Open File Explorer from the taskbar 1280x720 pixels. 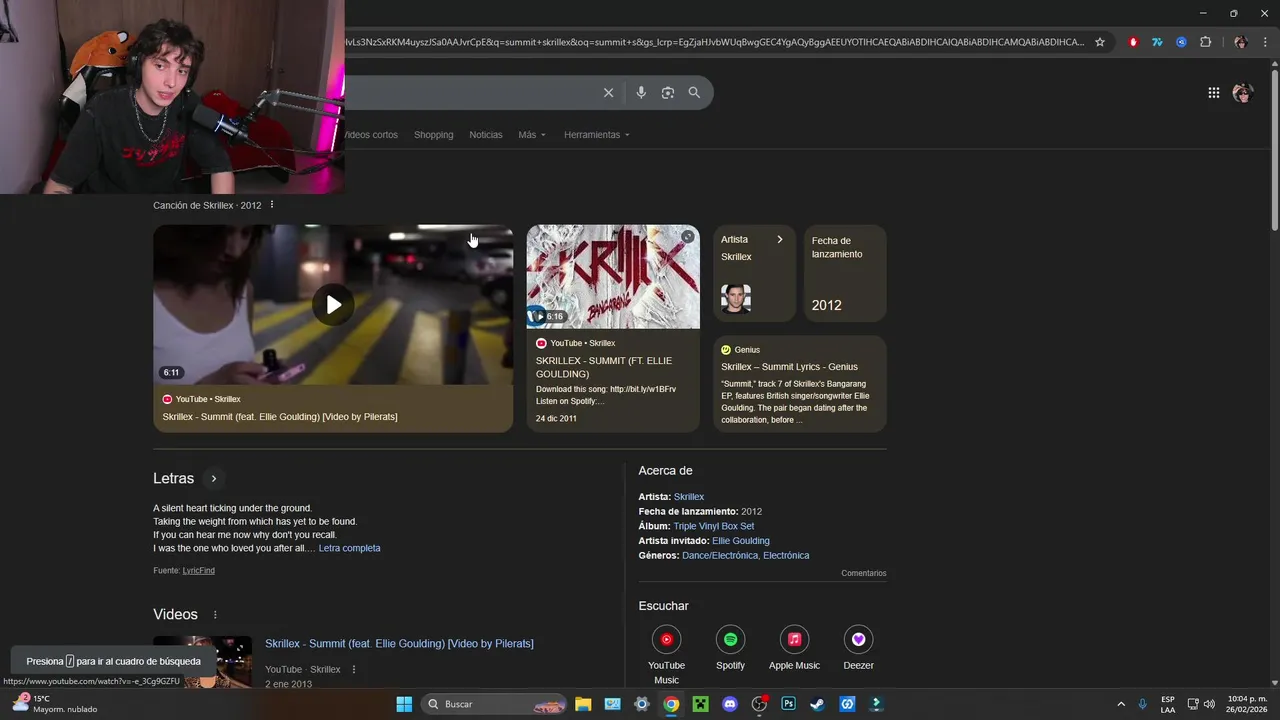pos(583,704)
